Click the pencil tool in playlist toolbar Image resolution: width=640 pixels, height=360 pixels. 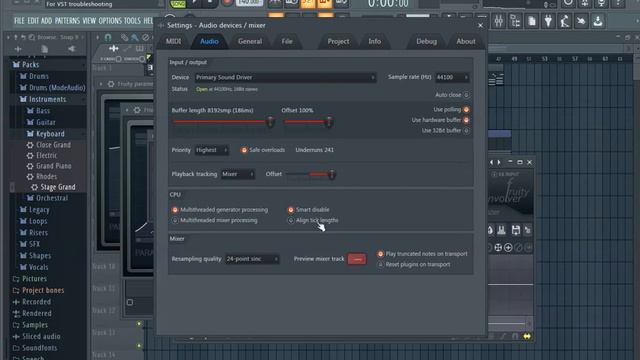pos(124,38)
